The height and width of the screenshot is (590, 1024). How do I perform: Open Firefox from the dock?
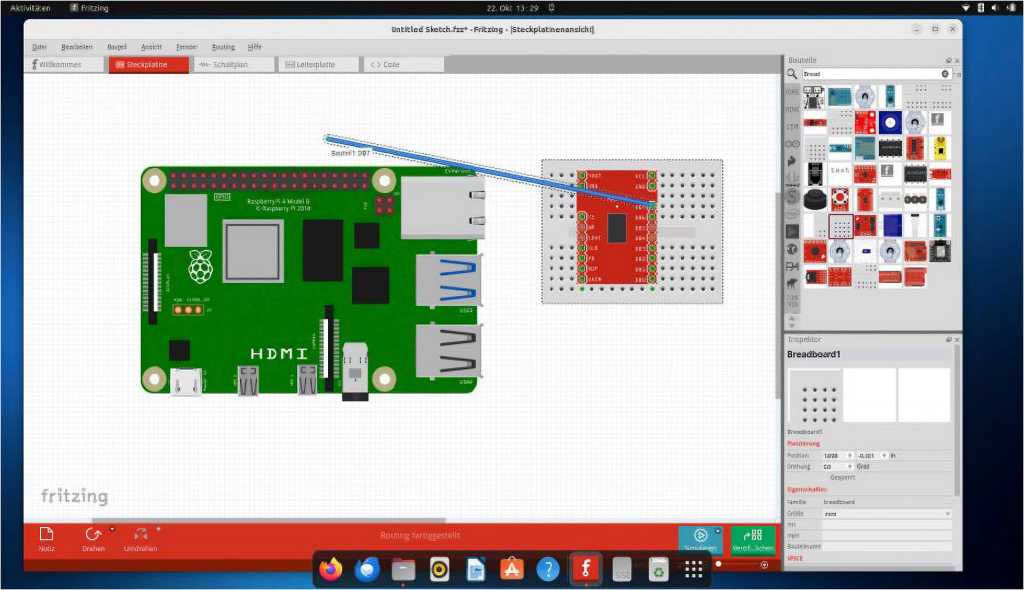coord(331,570)
